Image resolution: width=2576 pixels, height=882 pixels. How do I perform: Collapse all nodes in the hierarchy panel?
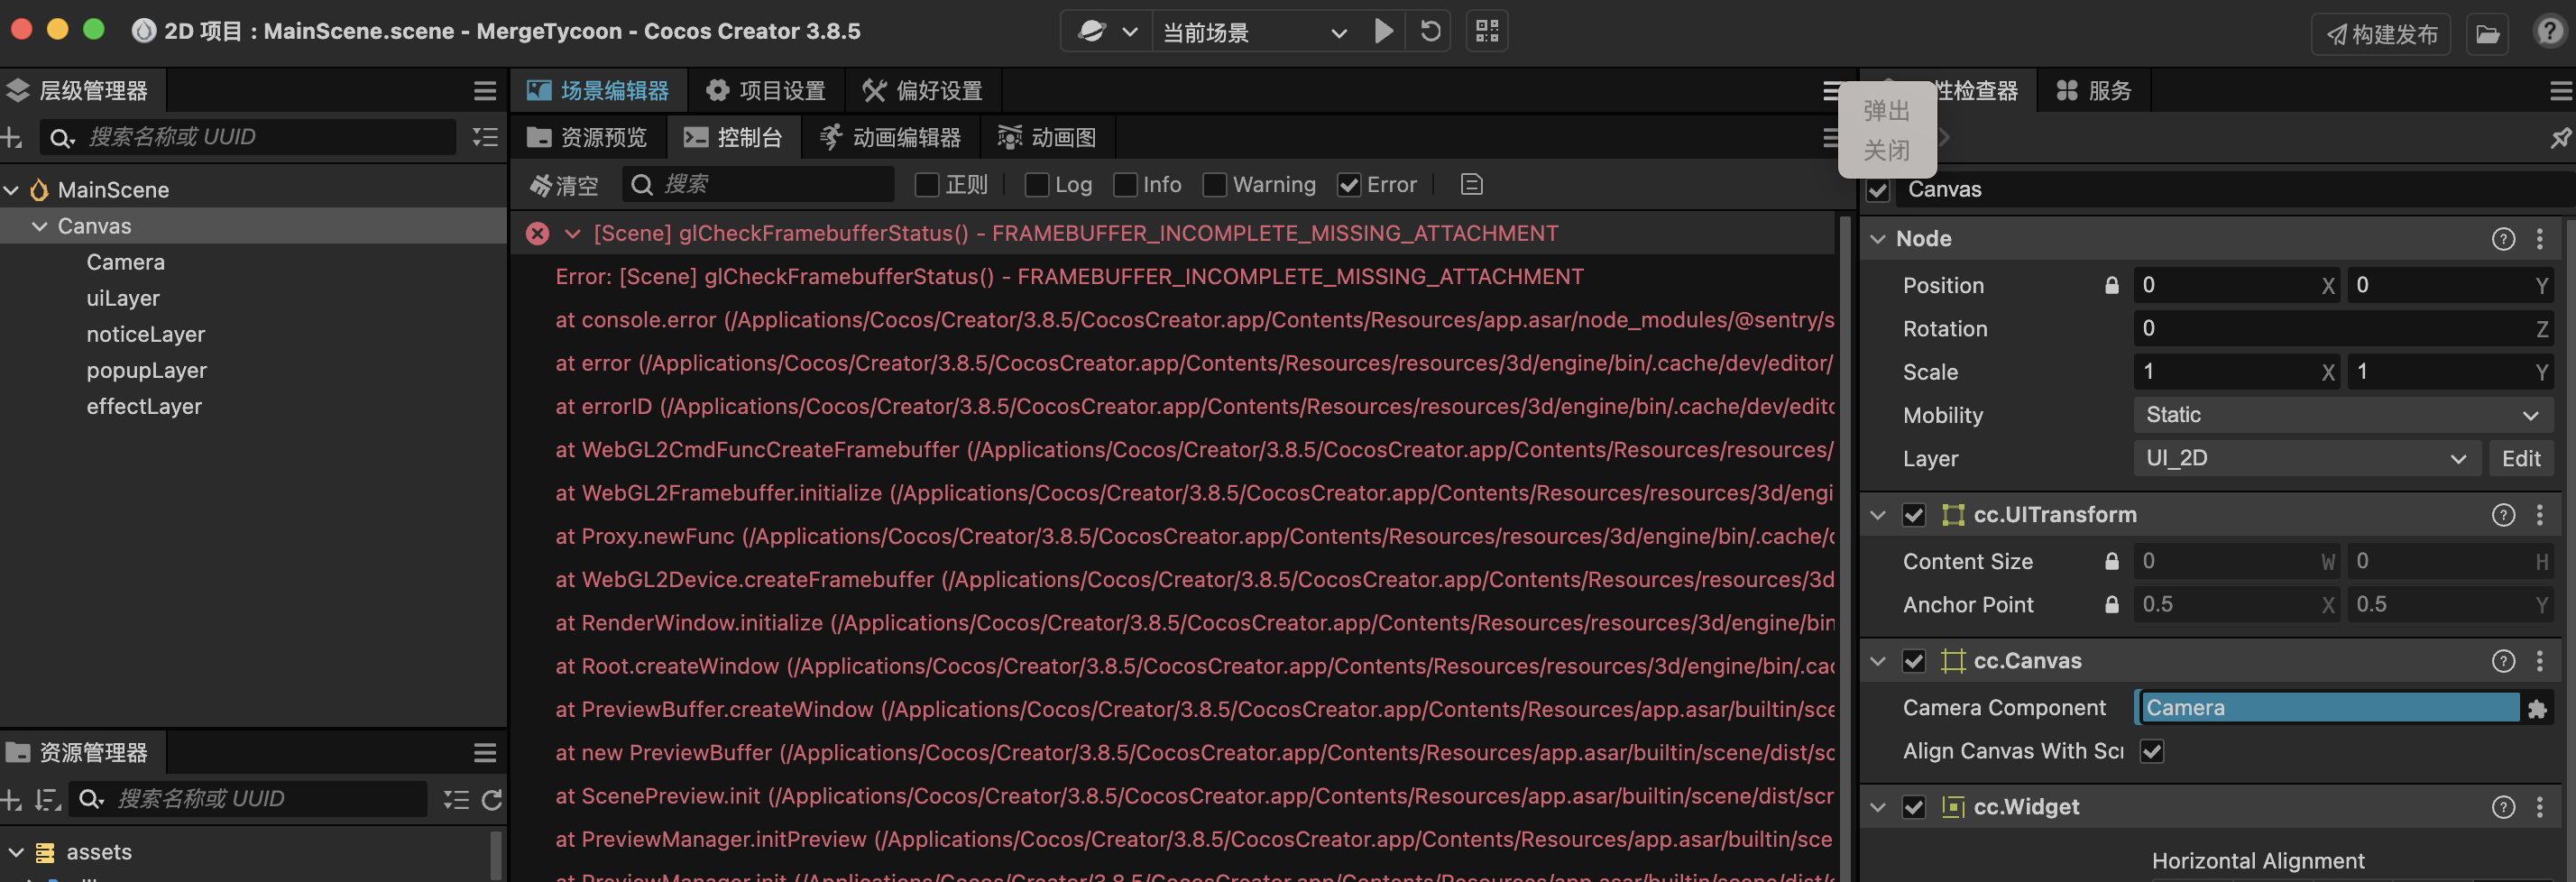pyautogui.click(x=485, y=137)
